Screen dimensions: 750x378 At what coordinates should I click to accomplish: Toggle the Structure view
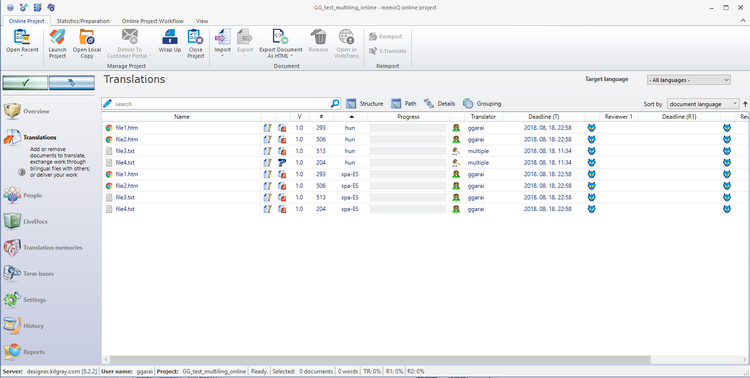pyautogui.click(x=364, y=103)
